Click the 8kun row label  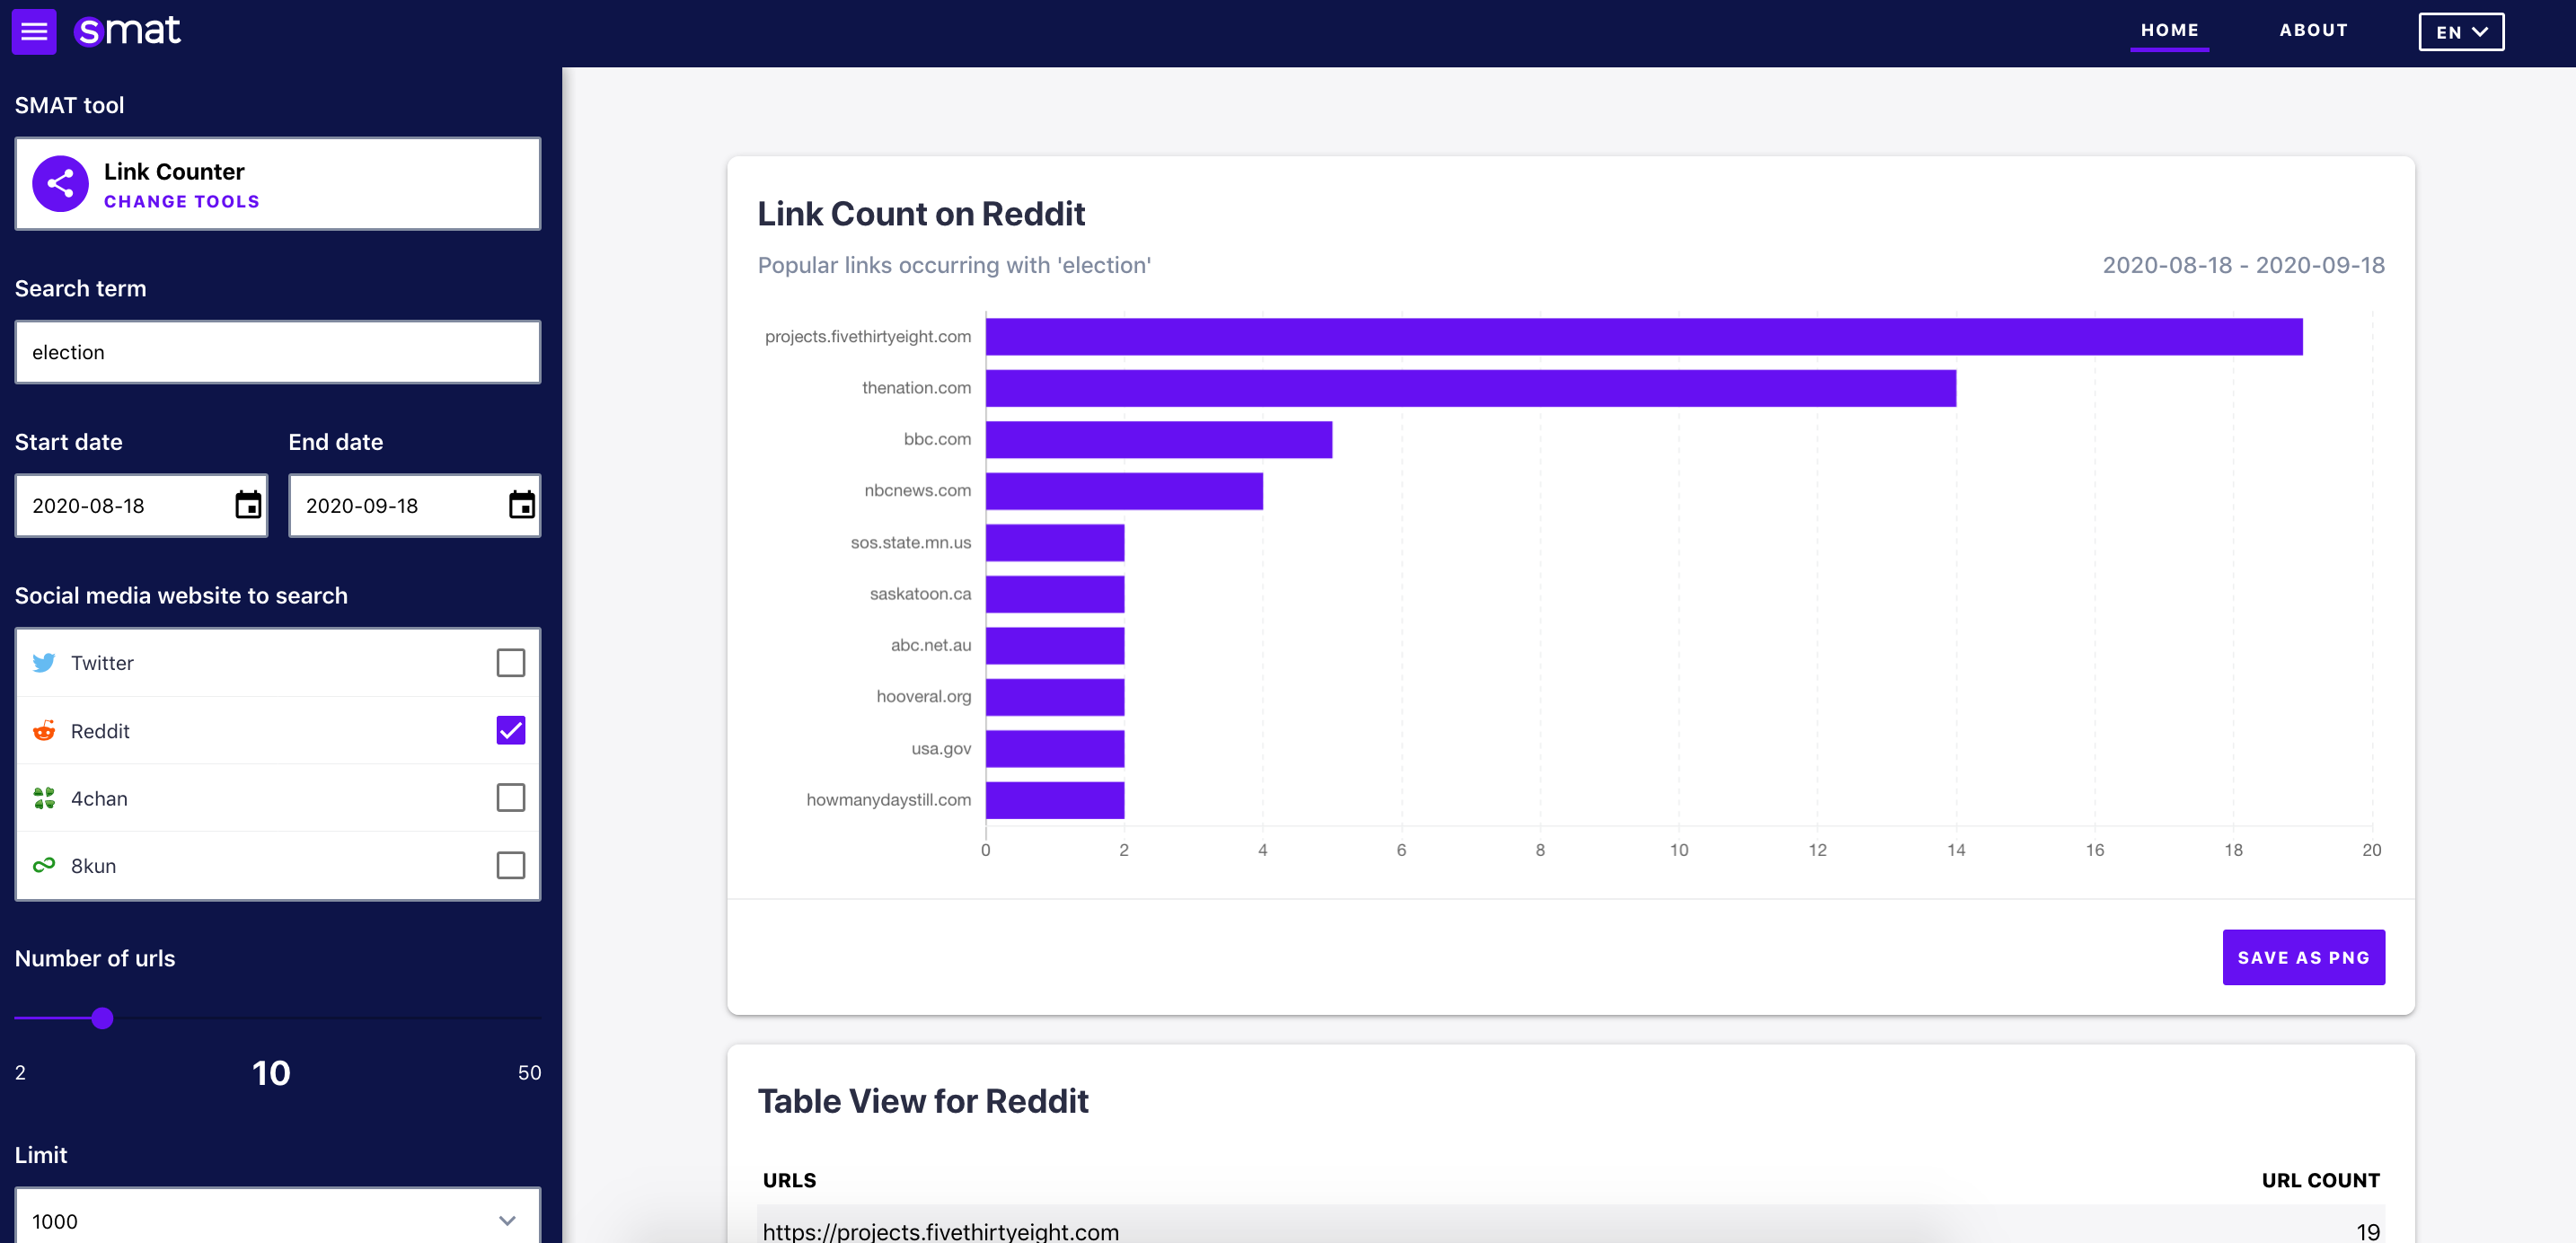(93, 866)
